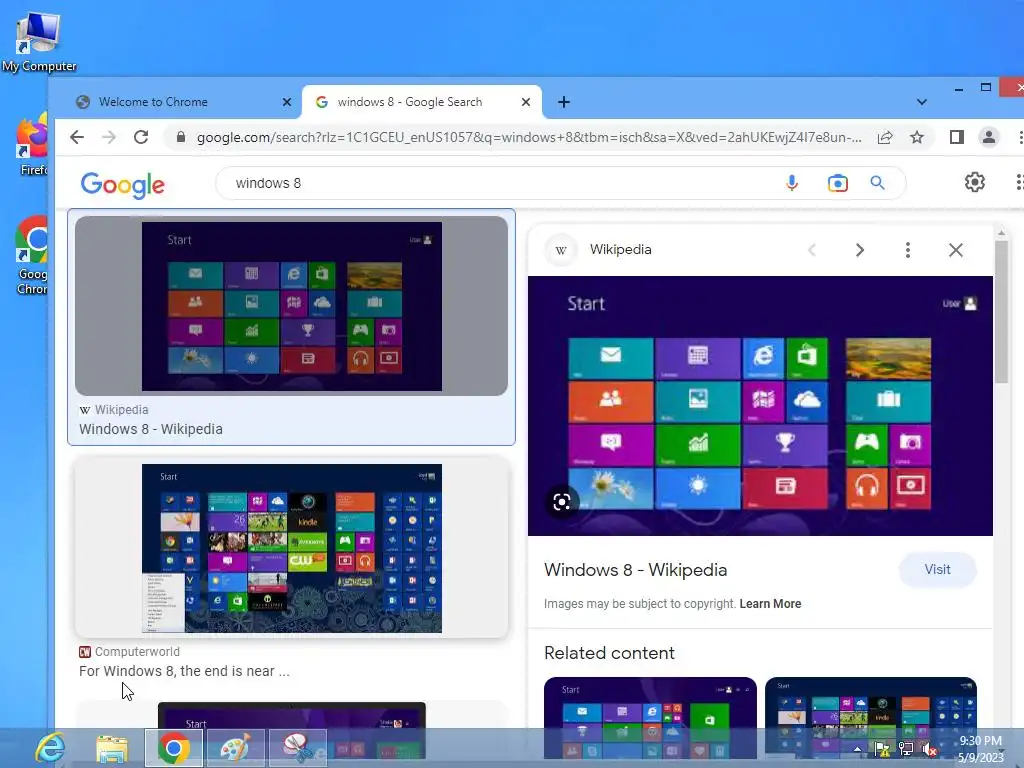The height and width of the screenshot is (768, 1024).
Task: Show previous image in preview panel
Action: 812,250
